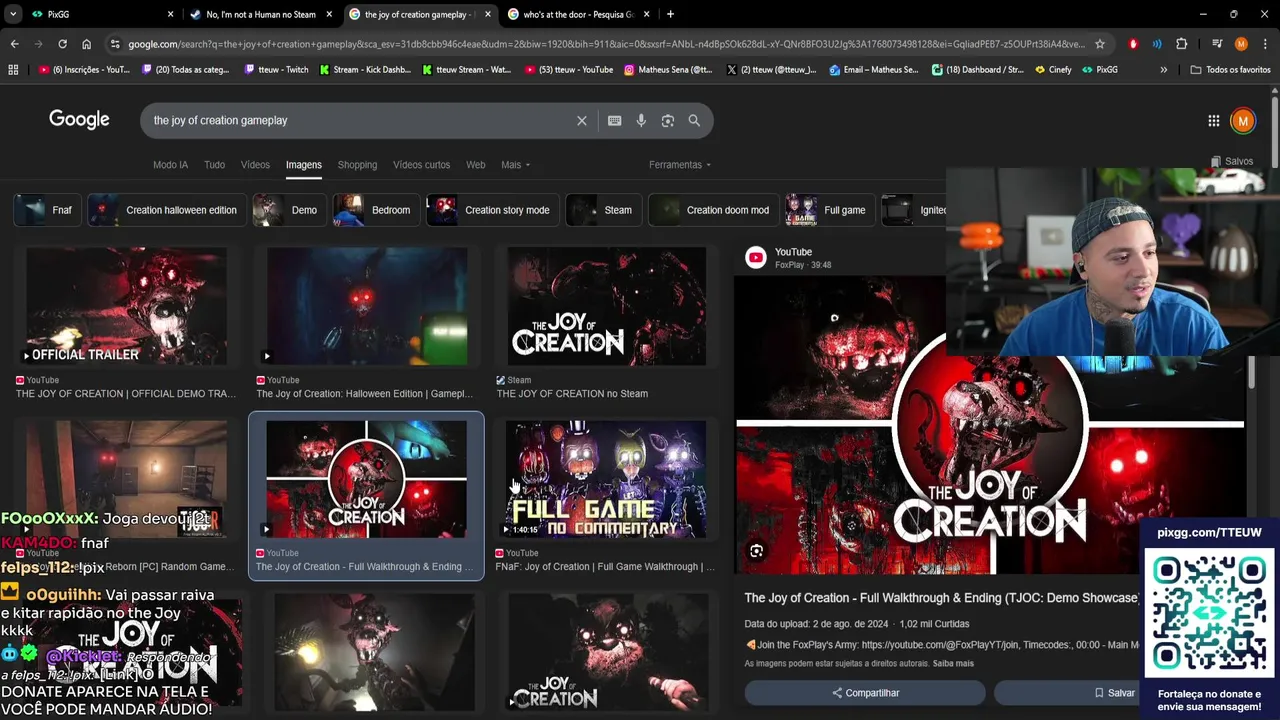Open the Halloween Edition gameplay thumbnail
This screenshot has height=720, width=1280.
[366, 306]
